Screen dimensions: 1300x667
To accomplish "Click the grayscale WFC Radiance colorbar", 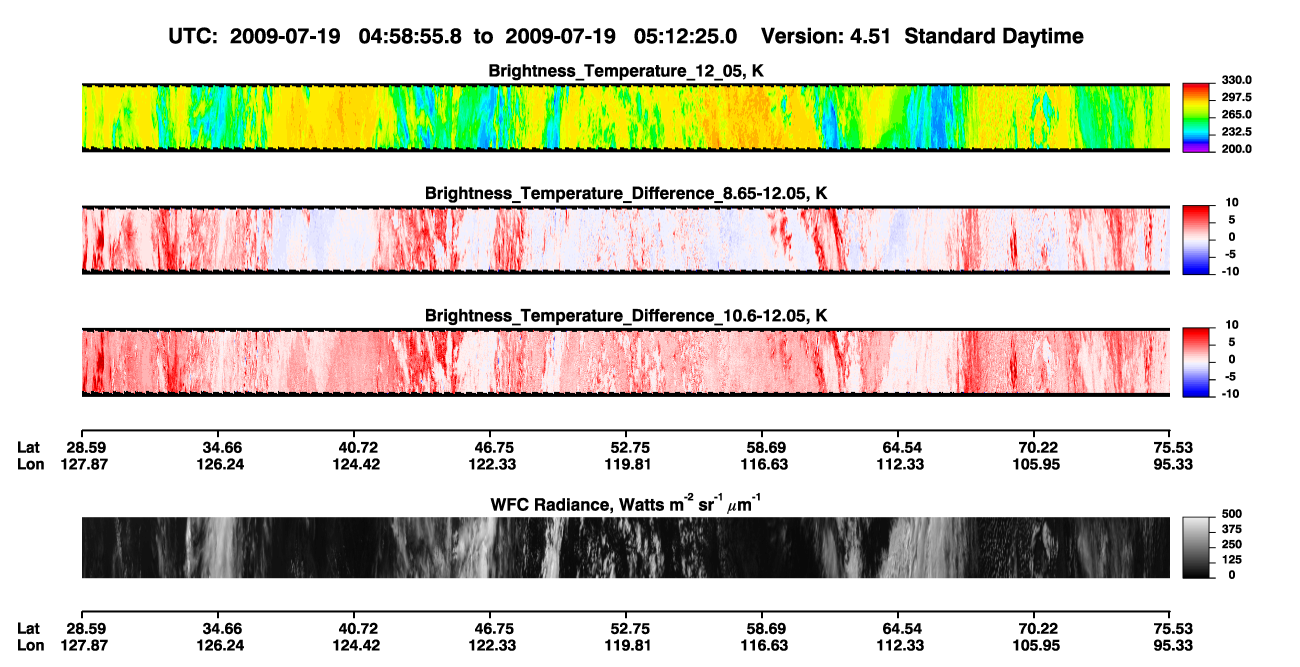I will point(1195,547).
